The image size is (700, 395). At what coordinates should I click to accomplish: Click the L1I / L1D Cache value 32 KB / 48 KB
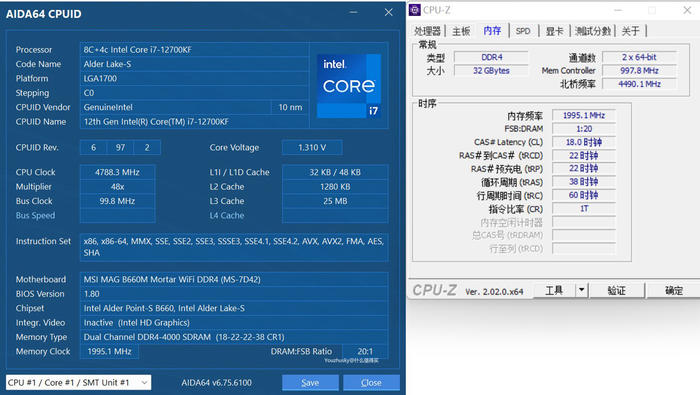(x=335, y=172)
